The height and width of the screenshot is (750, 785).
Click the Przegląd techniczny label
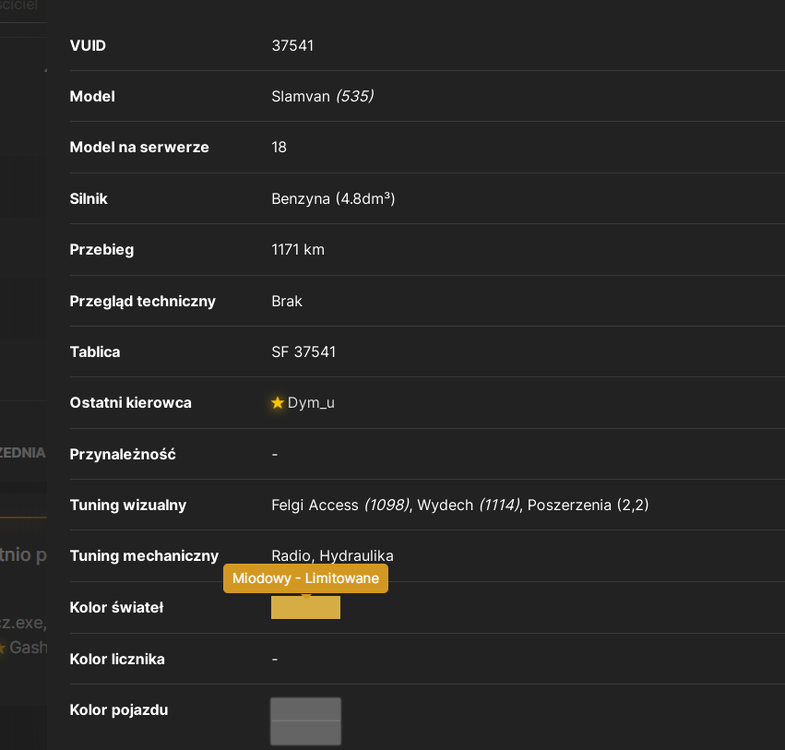[142, 301]
